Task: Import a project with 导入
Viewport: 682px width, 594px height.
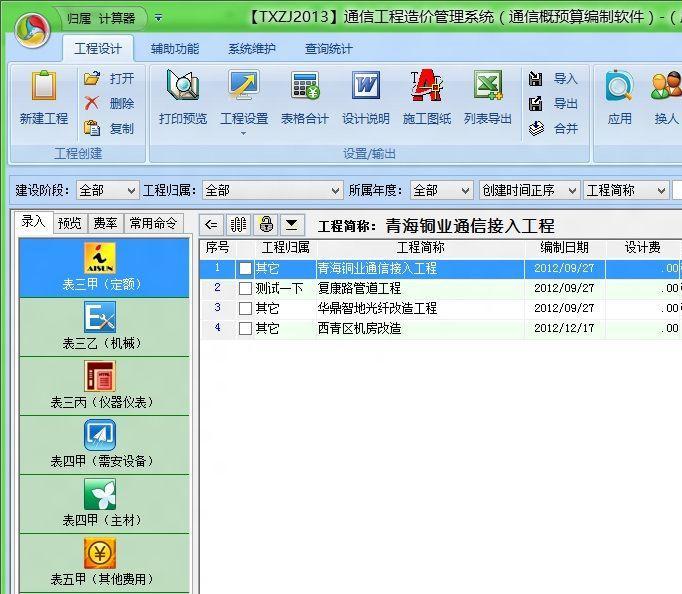Action: [553, 79]
